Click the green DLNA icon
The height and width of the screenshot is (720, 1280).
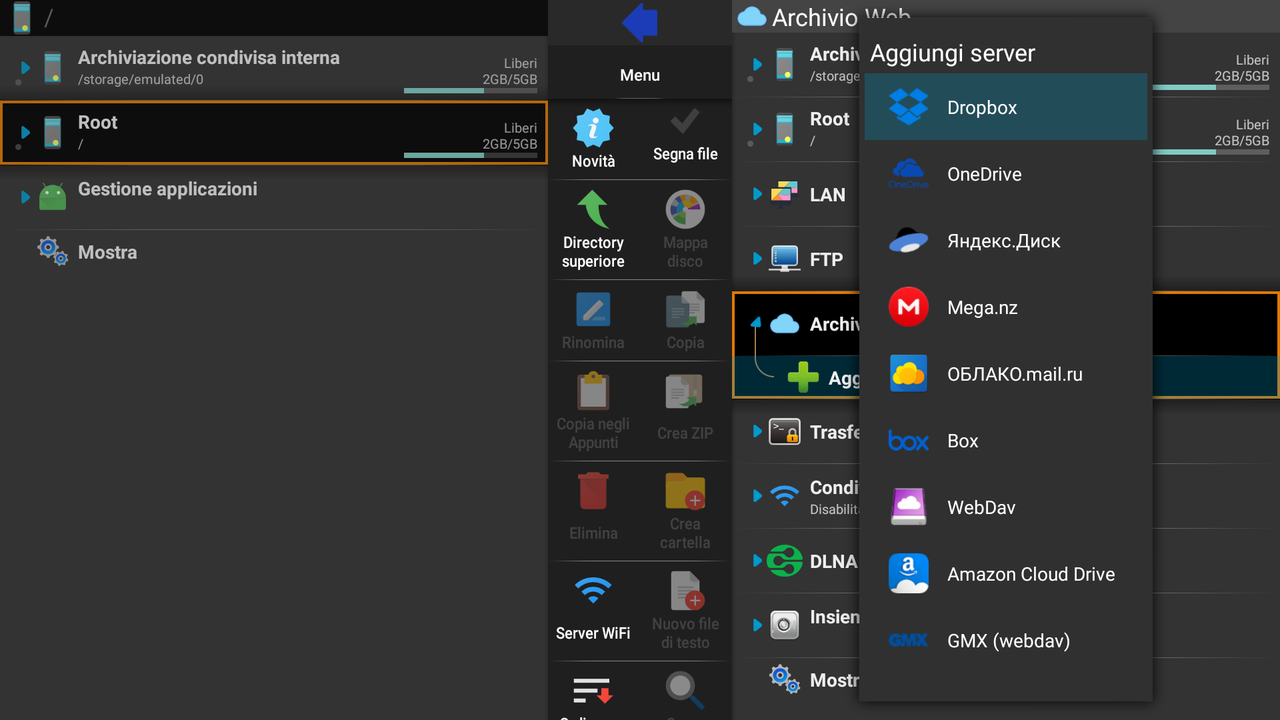tap(784, 561)
